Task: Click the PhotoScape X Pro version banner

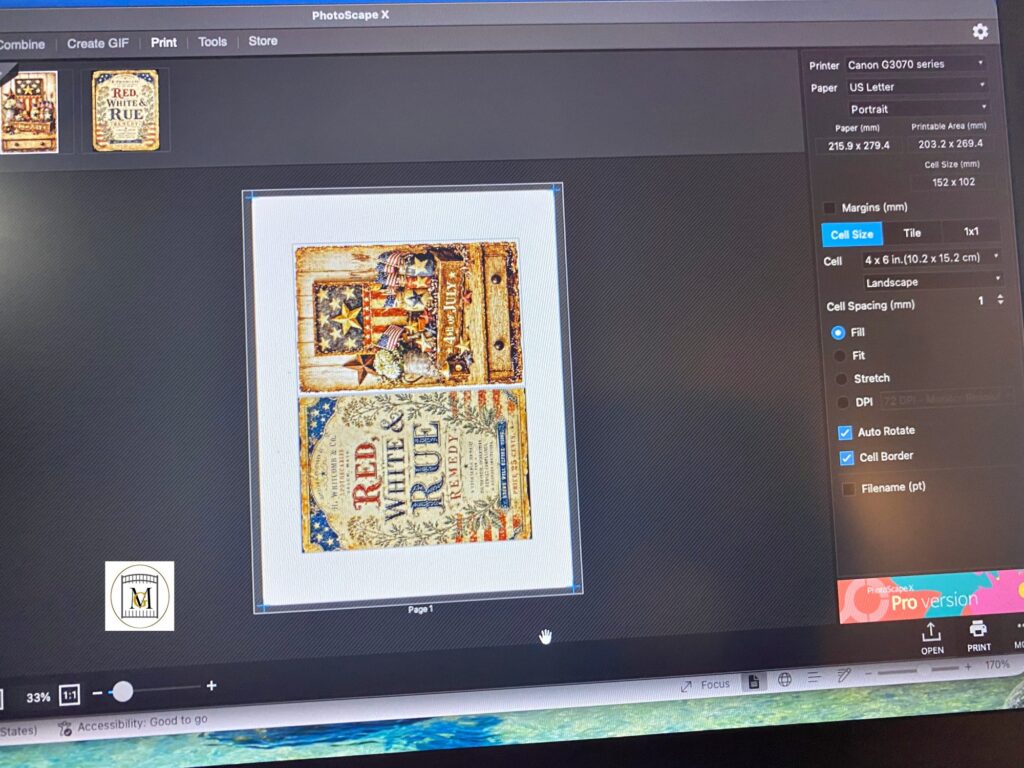Action: (x=931, y=597)
